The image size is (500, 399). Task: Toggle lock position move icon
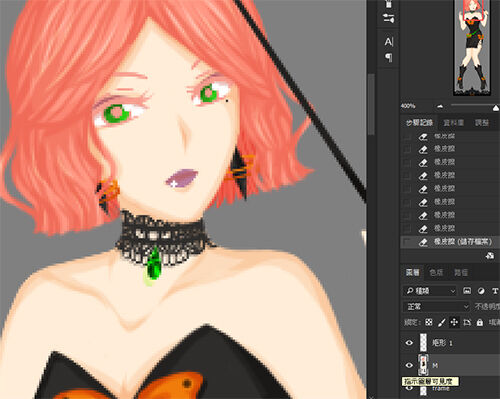pyautogui.click(x=454, y=322)
